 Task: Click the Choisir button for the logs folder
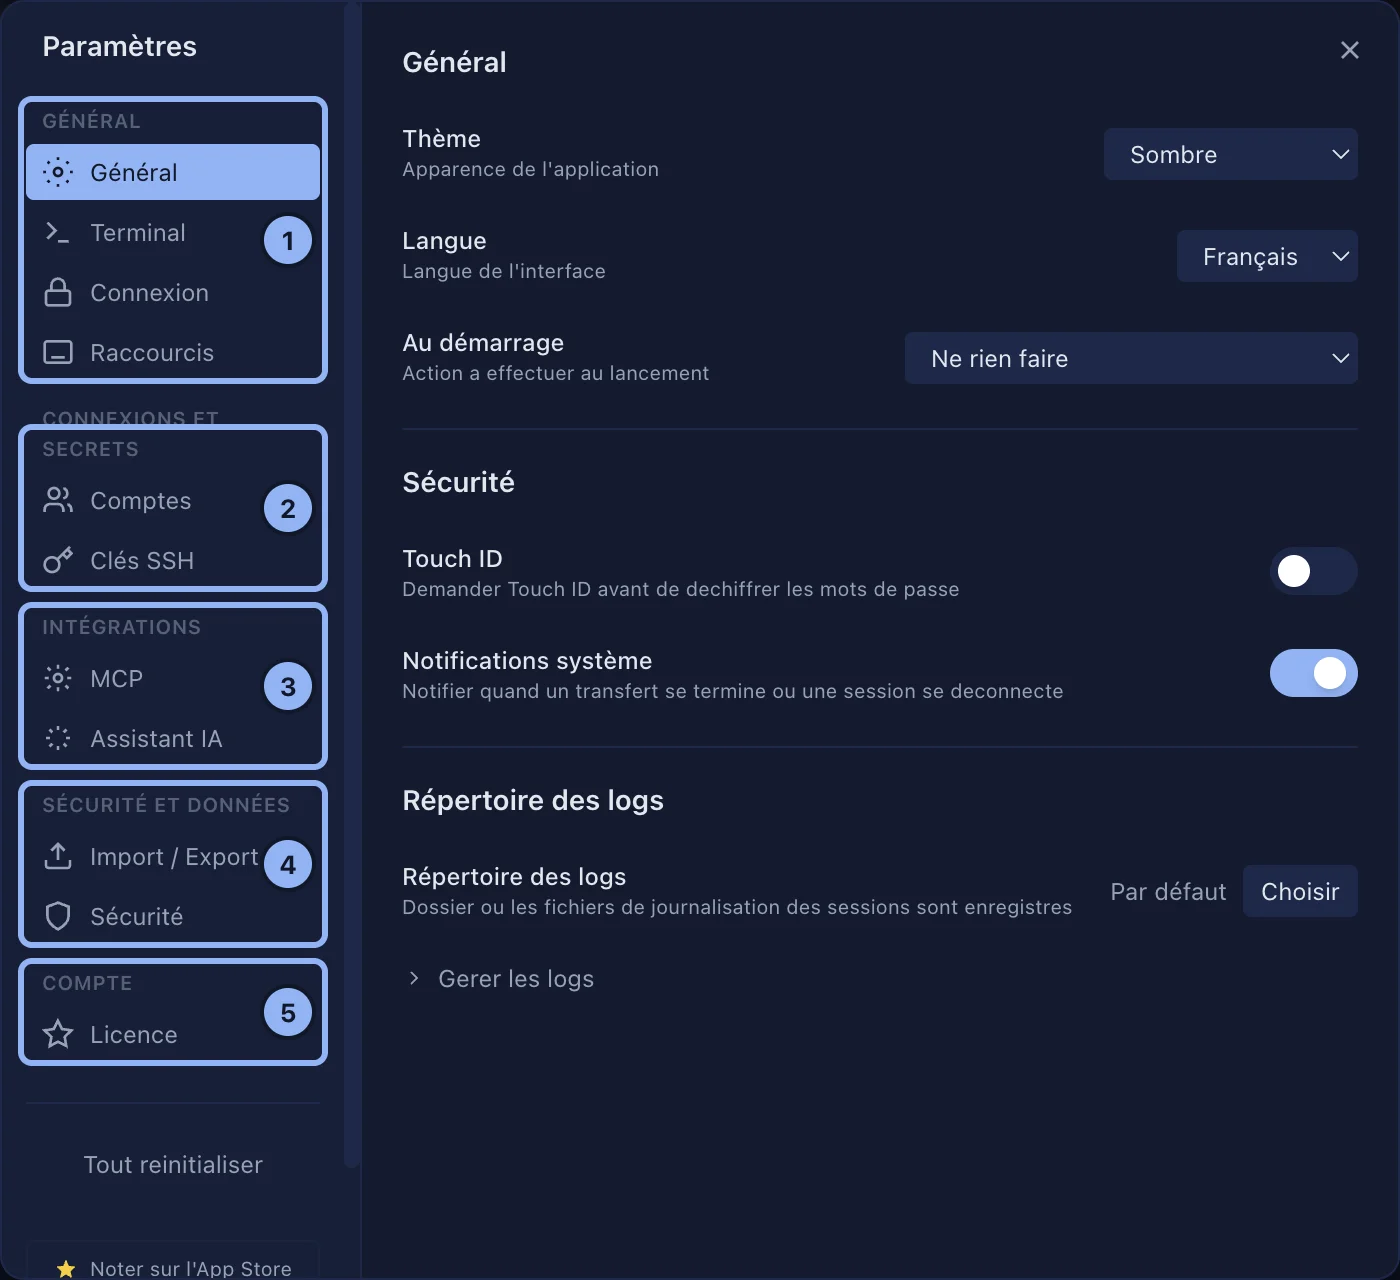tap(1300, 891)
